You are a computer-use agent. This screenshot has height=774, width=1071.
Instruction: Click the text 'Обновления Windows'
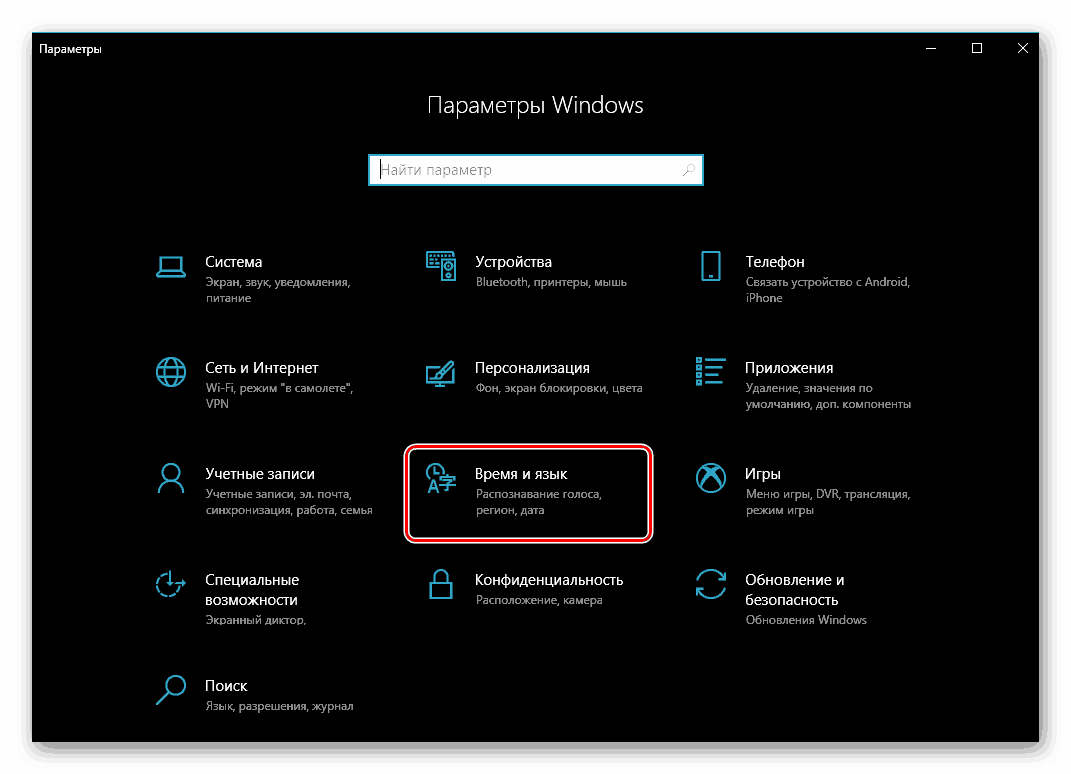(806, 620)
